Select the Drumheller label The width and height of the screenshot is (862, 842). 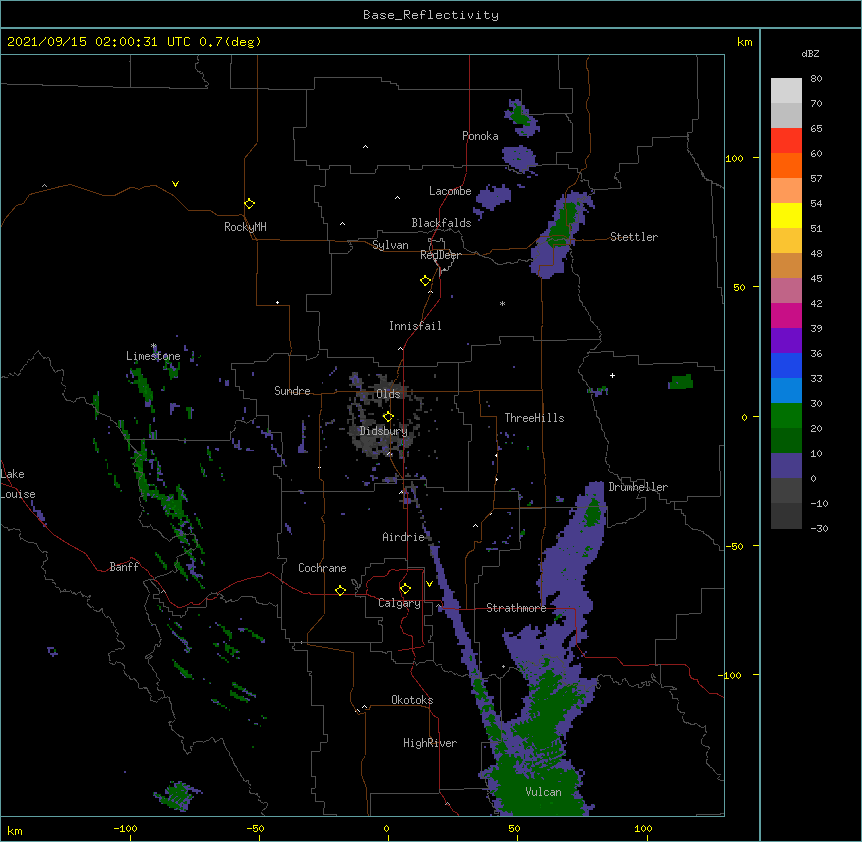[638, 487]
